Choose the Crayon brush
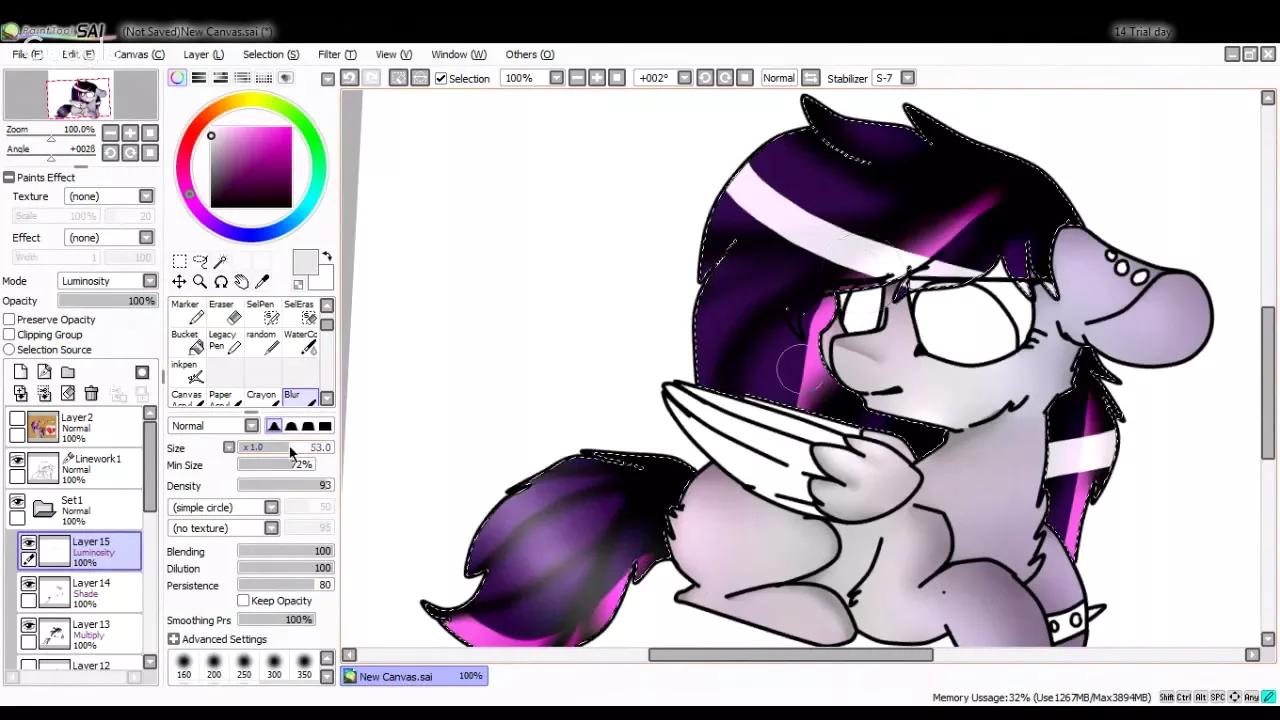This screenshot has height=720, width=1280. click(x=262, y=397)
